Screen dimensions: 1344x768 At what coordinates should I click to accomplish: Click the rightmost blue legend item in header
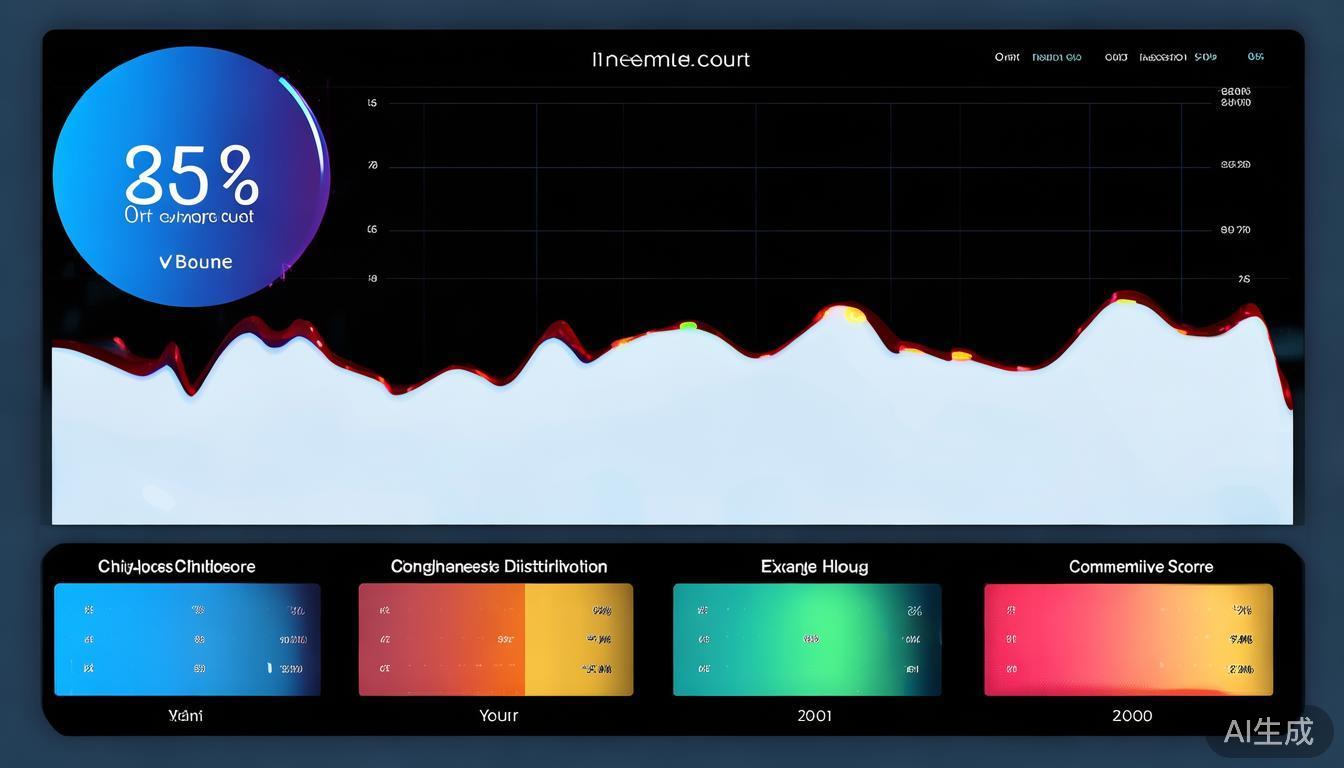coord(1255,57)
